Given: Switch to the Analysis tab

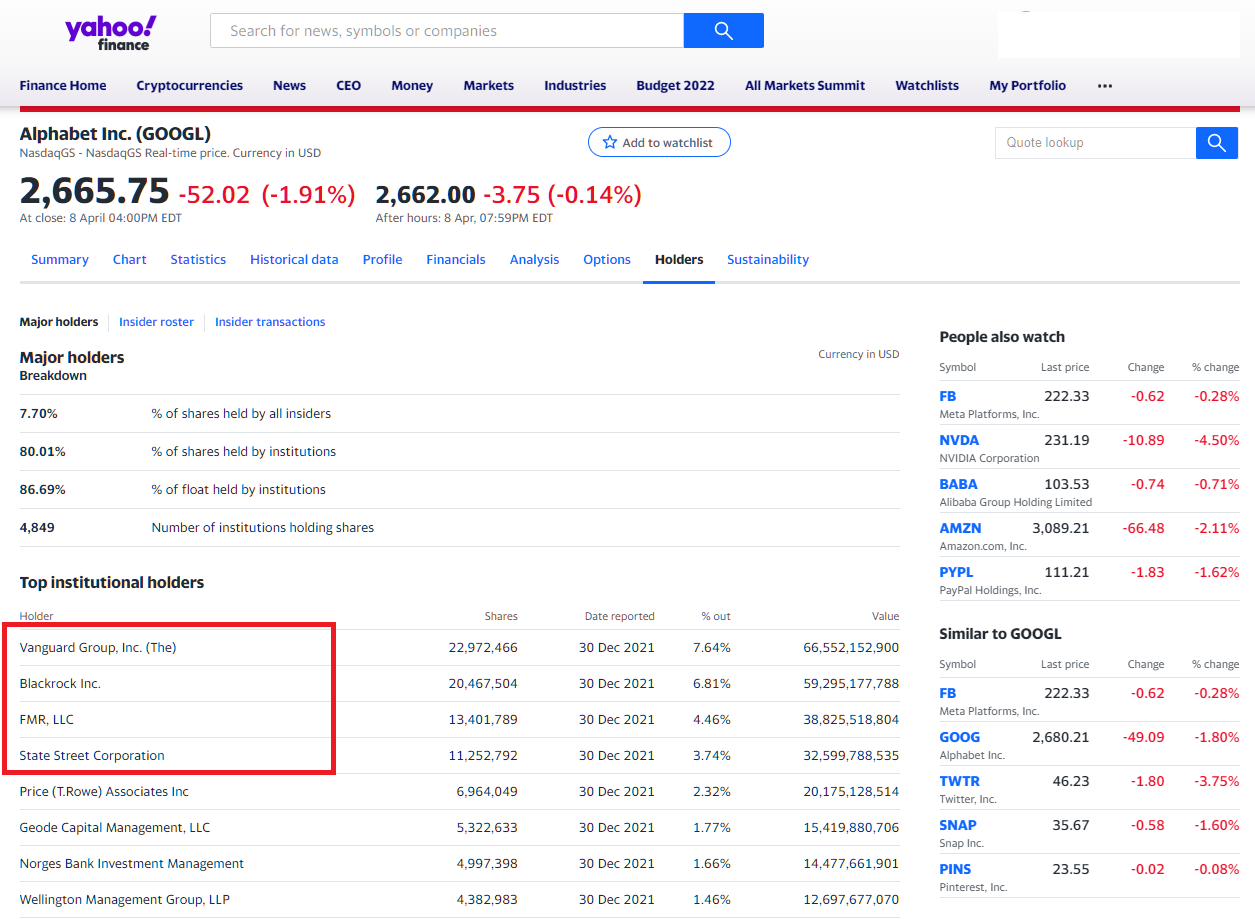Looking at the screenshot, I should click(x=535, y=260).
